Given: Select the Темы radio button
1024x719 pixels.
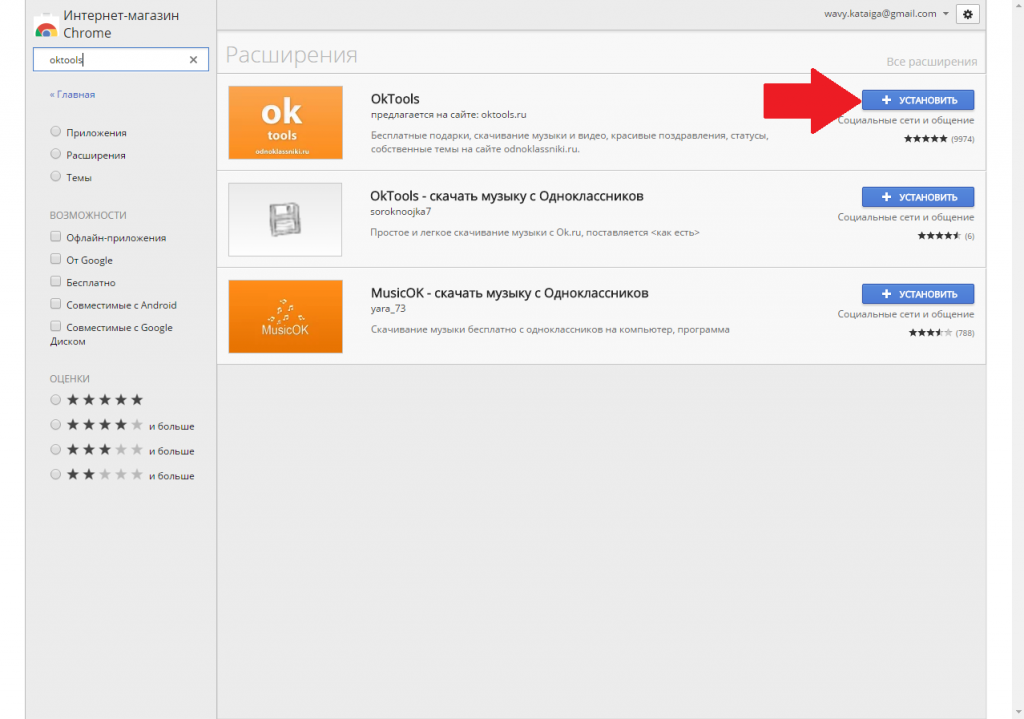Looking at the screenshot, I should click(x=56, y=177).
